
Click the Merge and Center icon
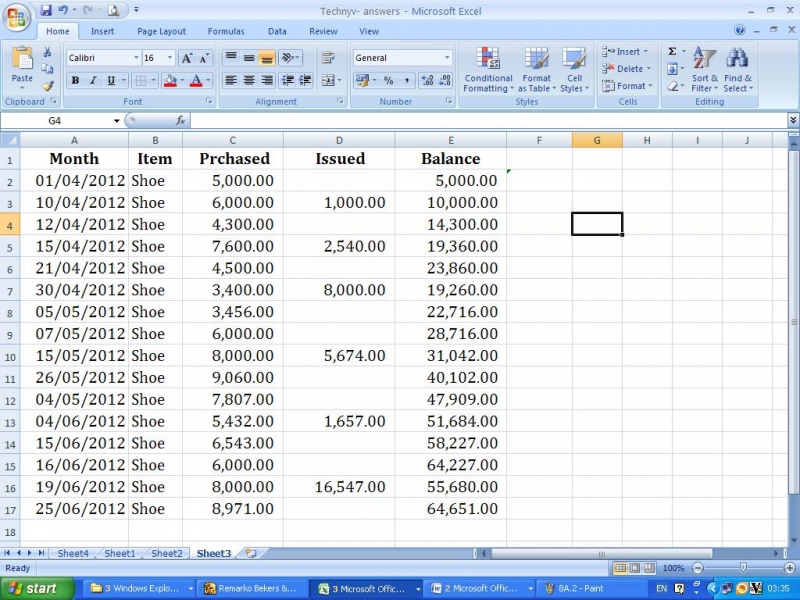(328, 80)
